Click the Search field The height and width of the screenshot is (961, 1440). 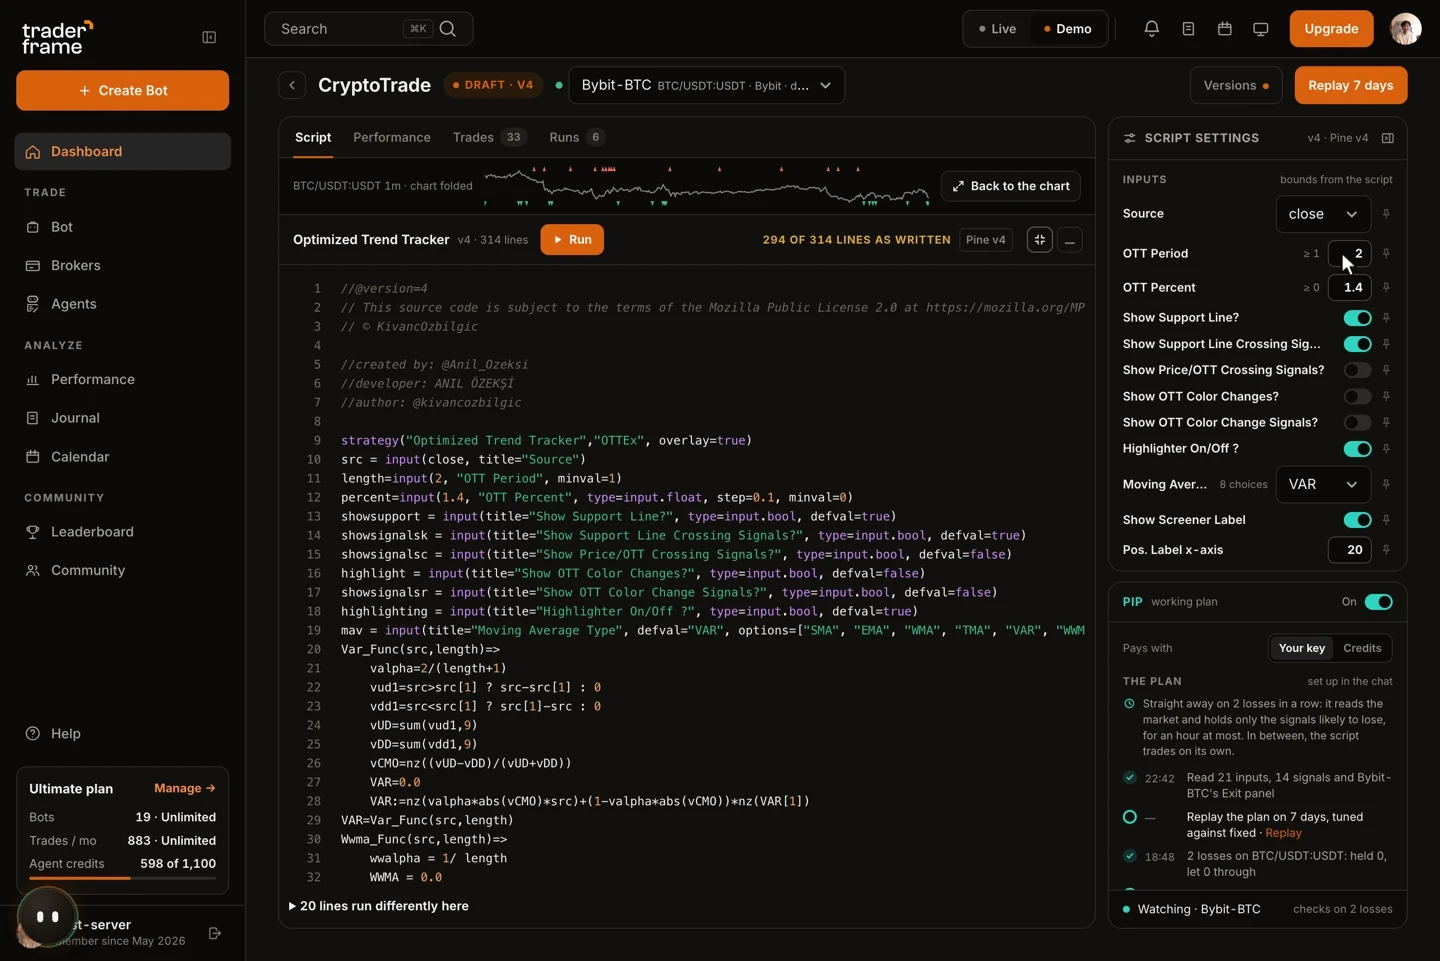click(368, 29)
